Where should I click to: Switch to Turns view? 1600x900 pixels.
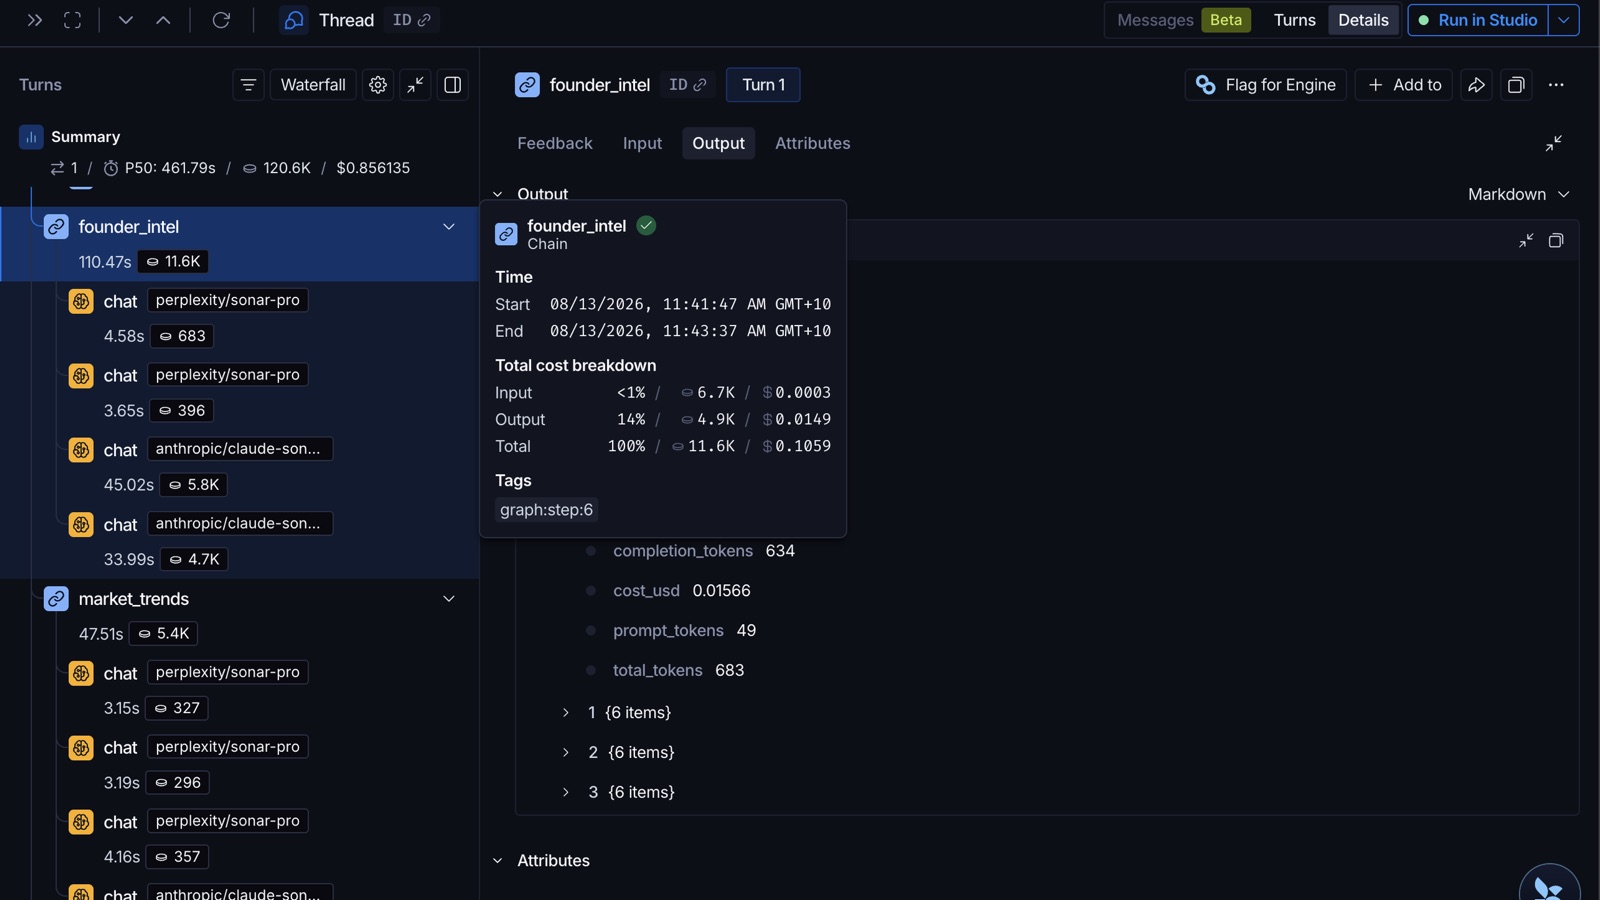tap(1294, 20)
